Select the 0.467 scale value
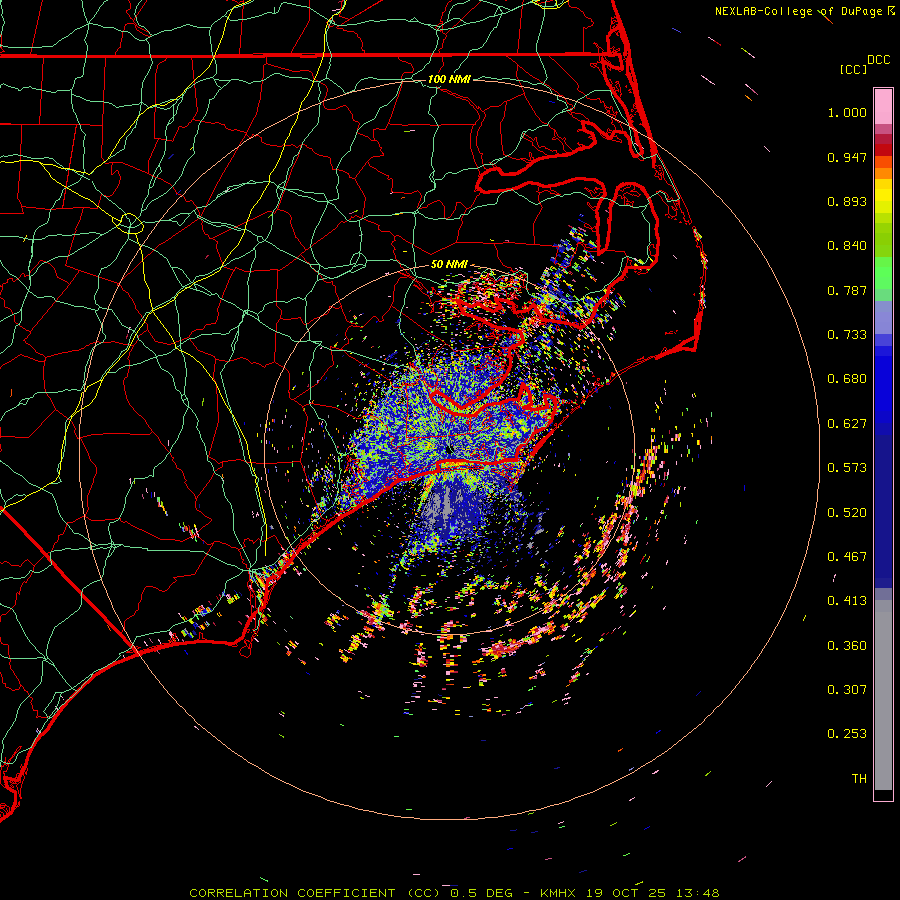Viewport: 900px width, 900px height. pyautogui.click(x=847, y=557)
